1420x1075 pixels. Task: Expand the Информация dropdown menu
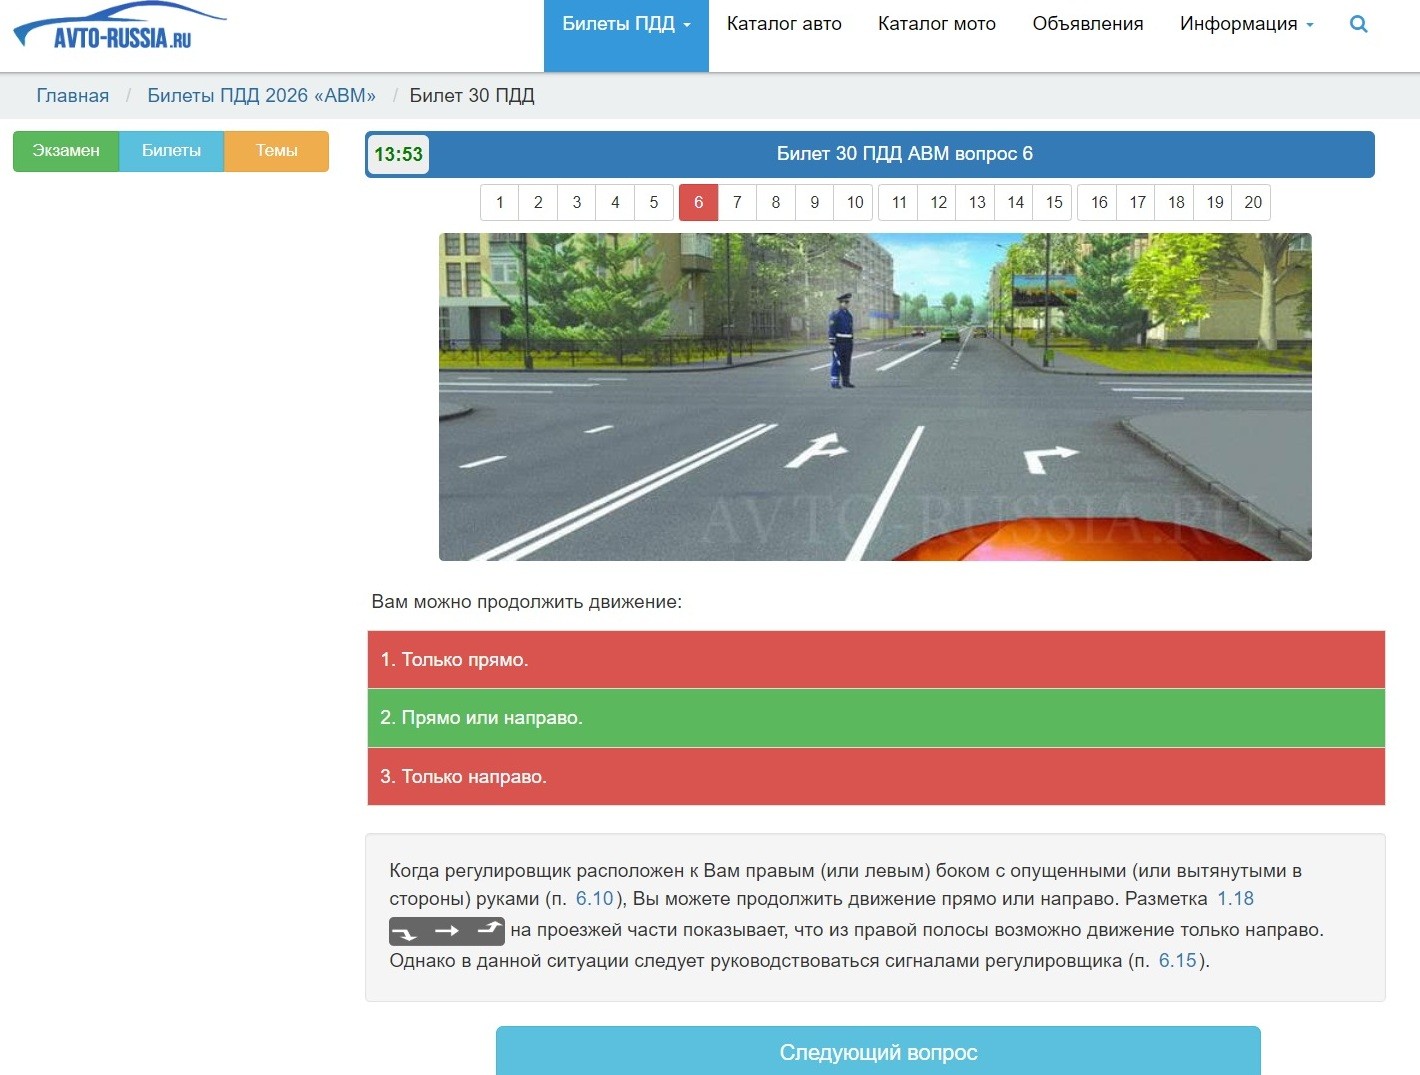point(1246,24)
